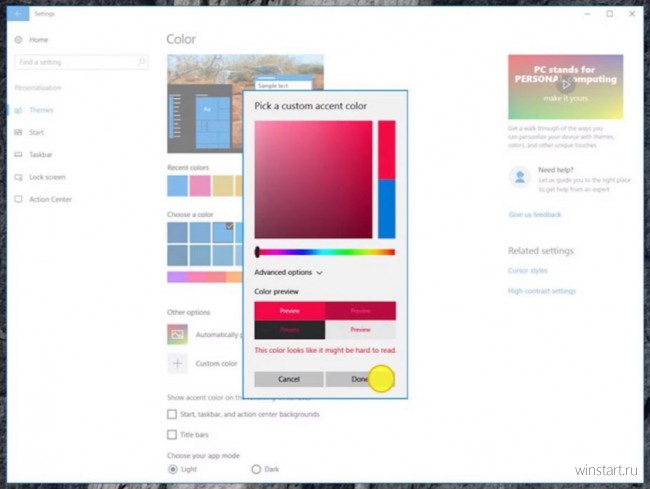The width and height of the screenshot is (650, 489).
Task: Open High contrast settings link
Action: coord(541,291)
